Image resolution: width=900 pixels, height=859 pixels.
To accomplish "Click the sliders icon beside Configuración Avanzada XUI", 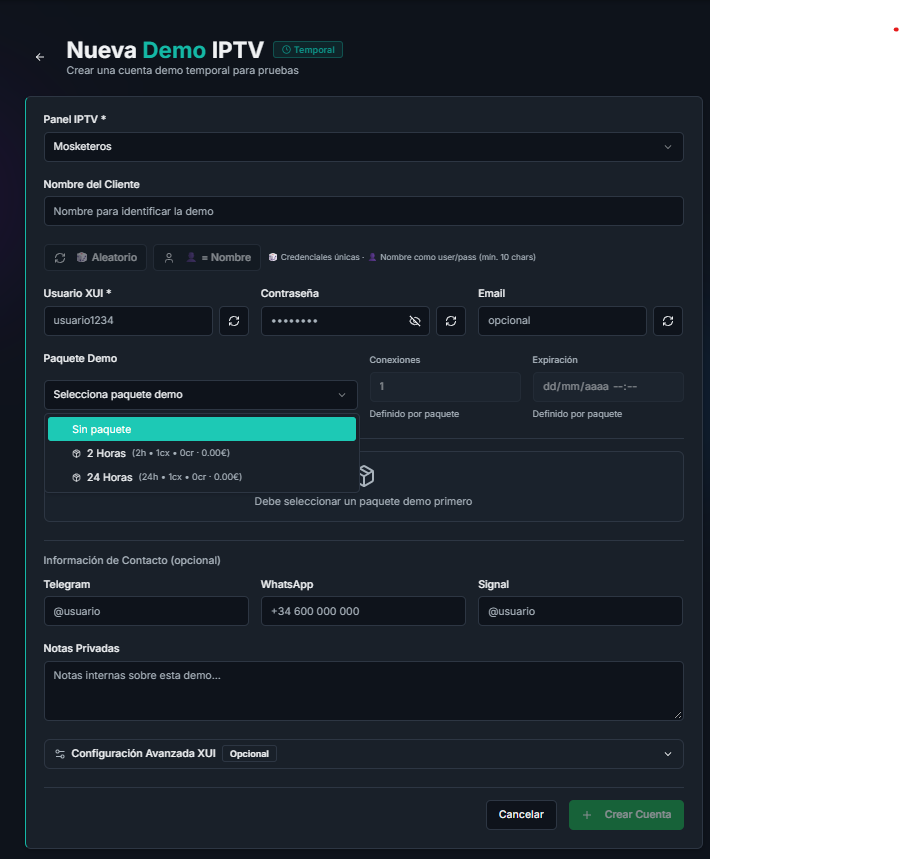I will [60, 754].
